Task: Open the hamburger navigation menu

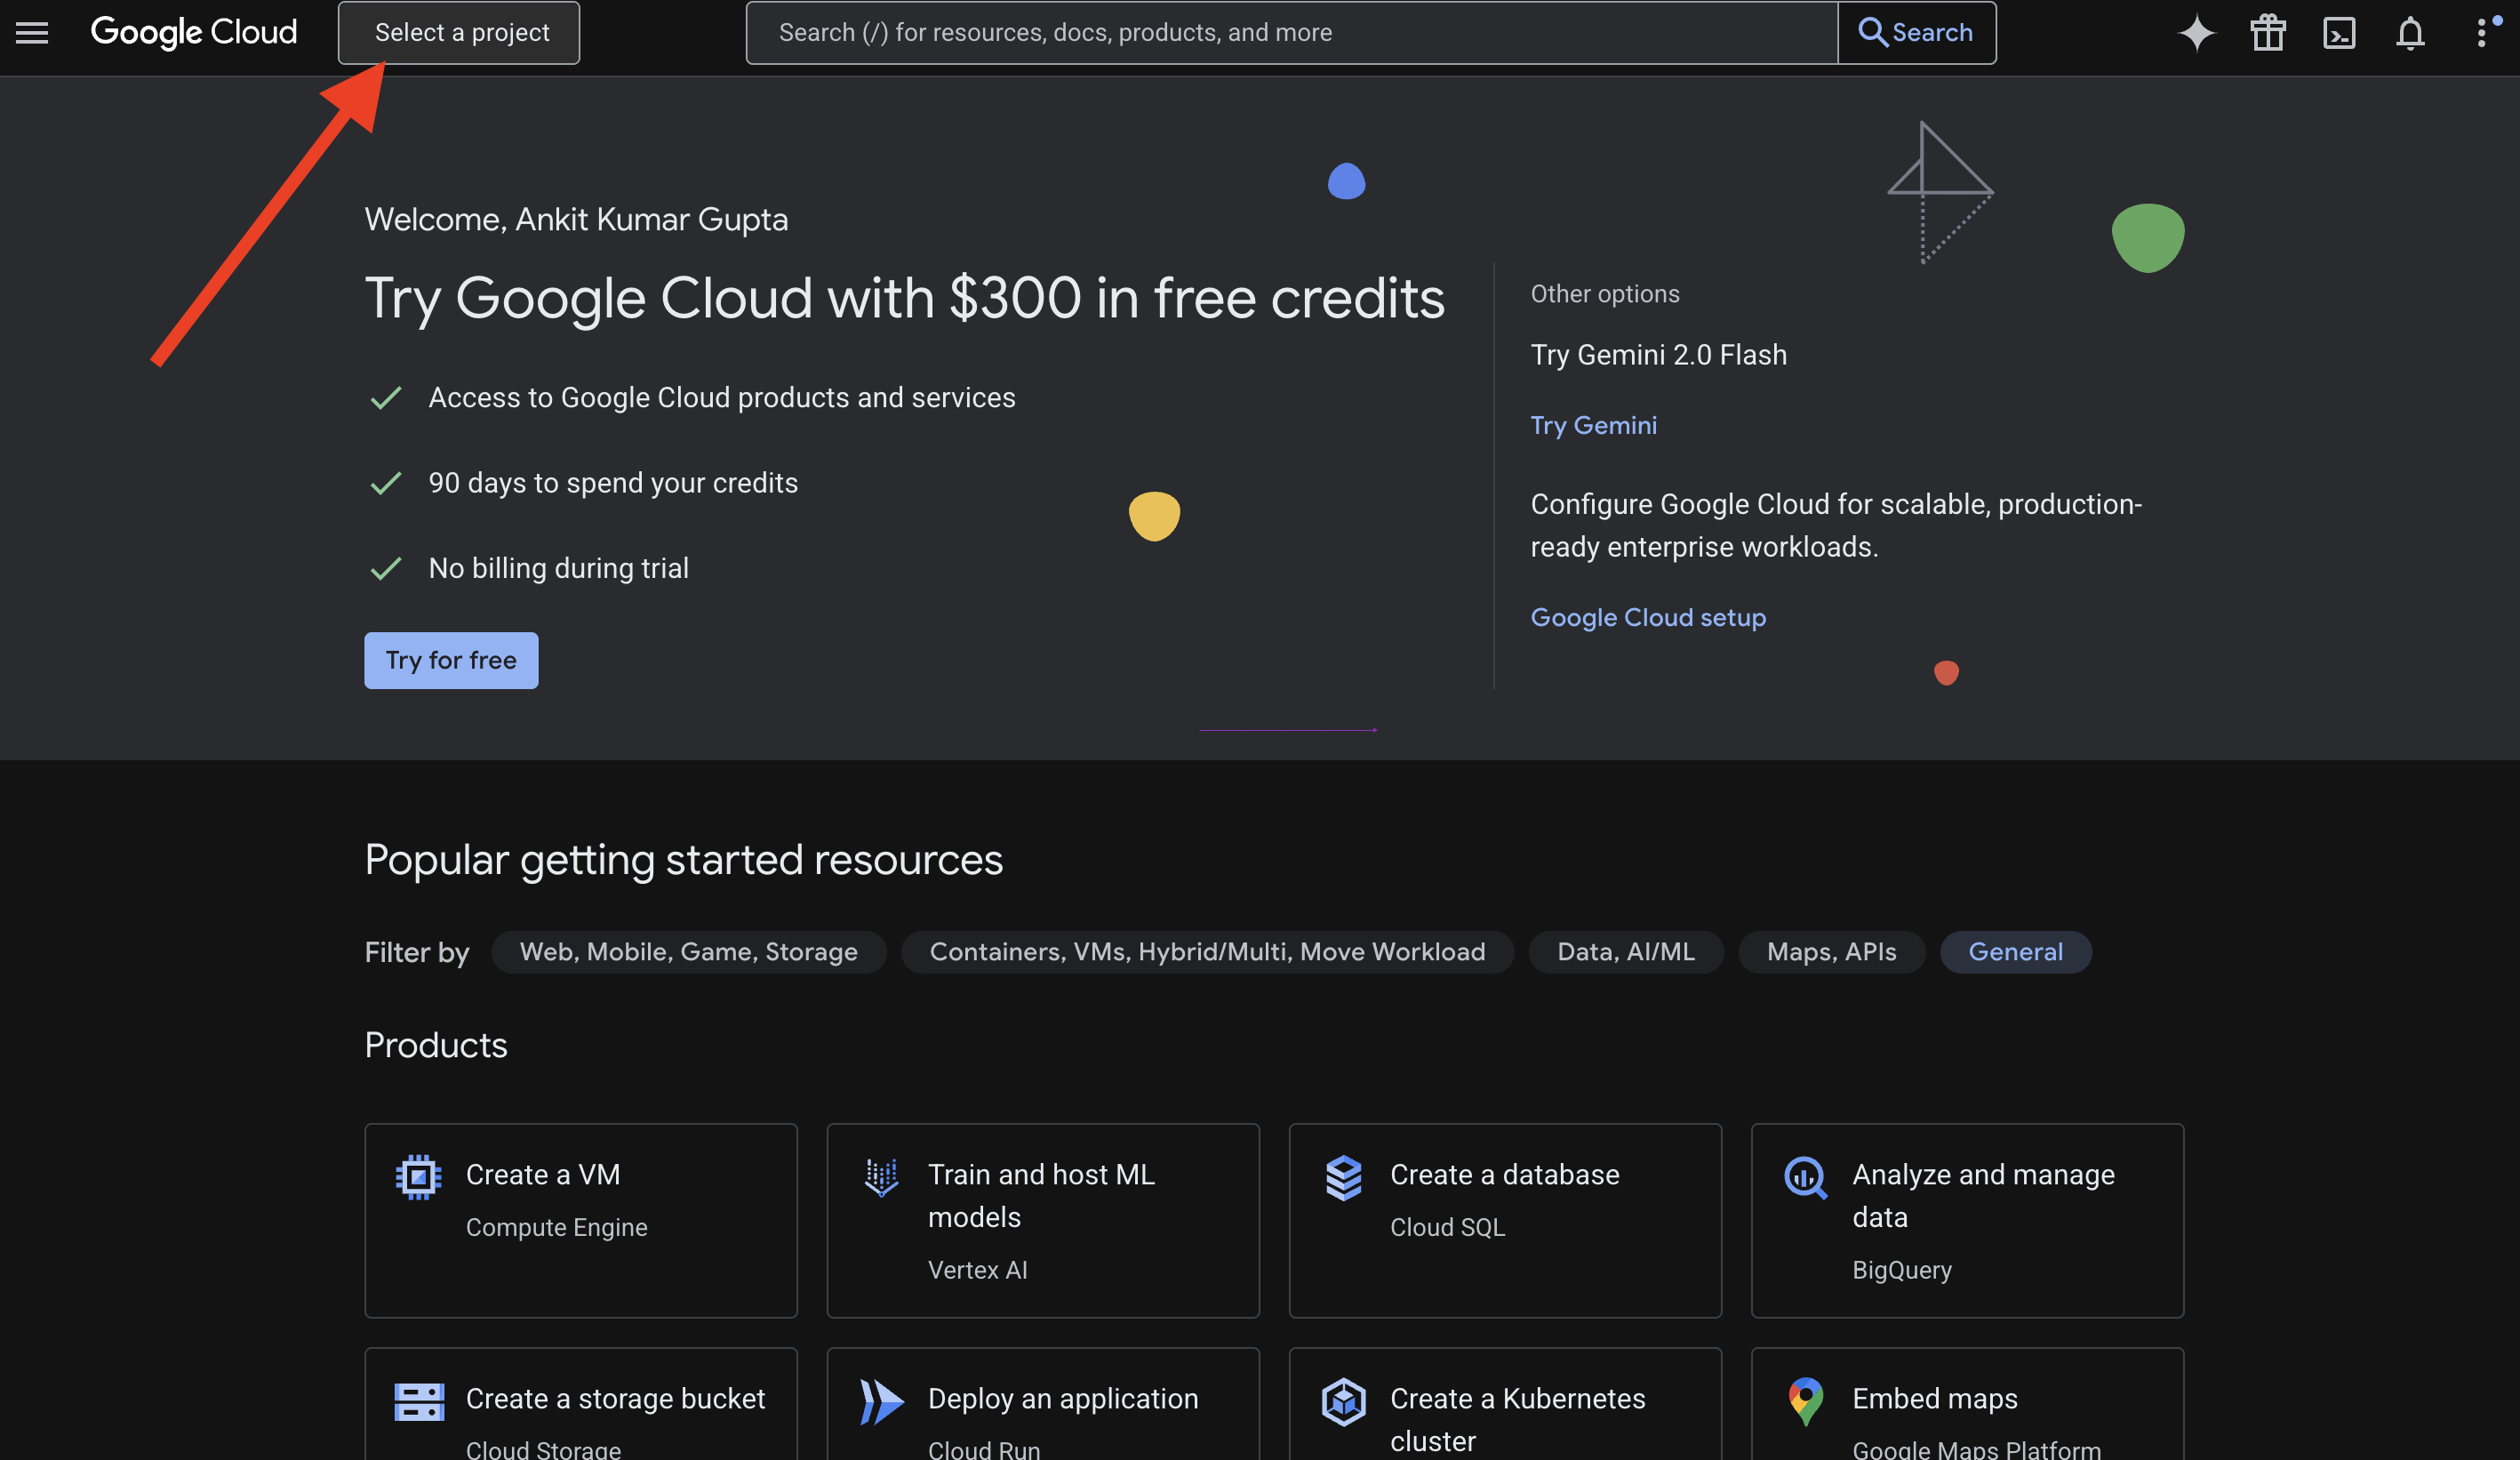Action: click(x=32, y=33)
